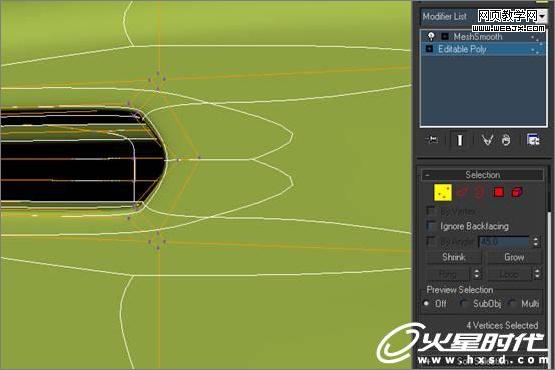Viewport: 555px width, 370px height.
Task: Click the Ring spinner arrows
Action: click(x=476, y=274)
